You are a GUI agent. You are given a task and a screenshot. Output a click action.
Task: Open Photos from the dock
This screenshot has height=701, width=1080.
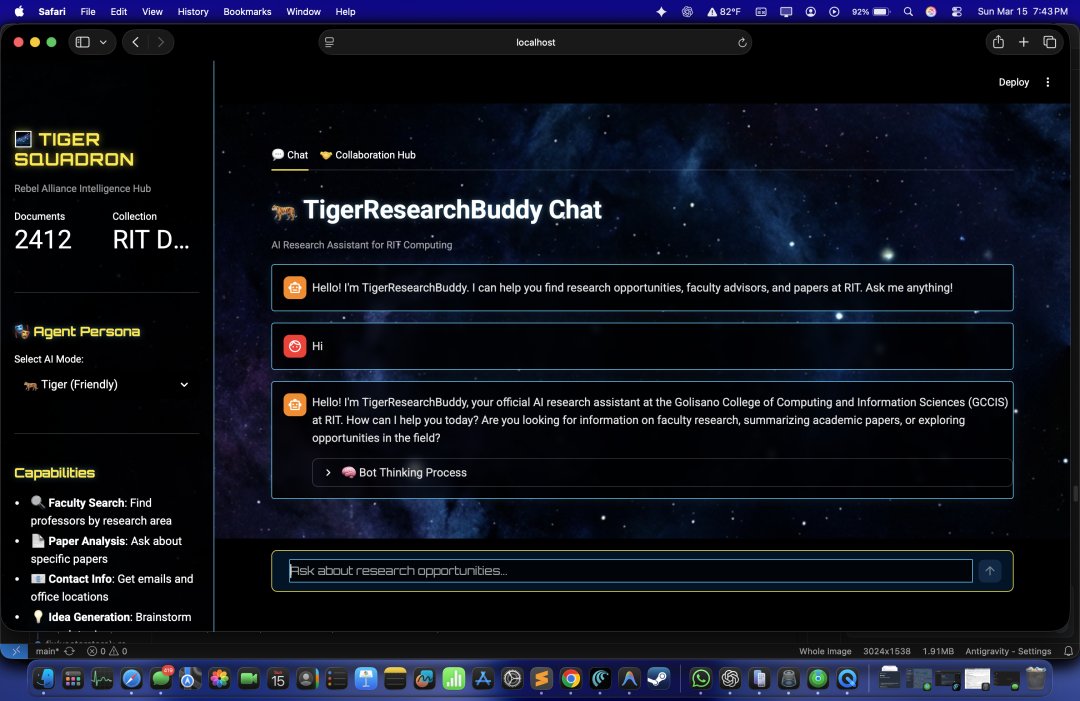pyautogui.click(x=219, y=679)
